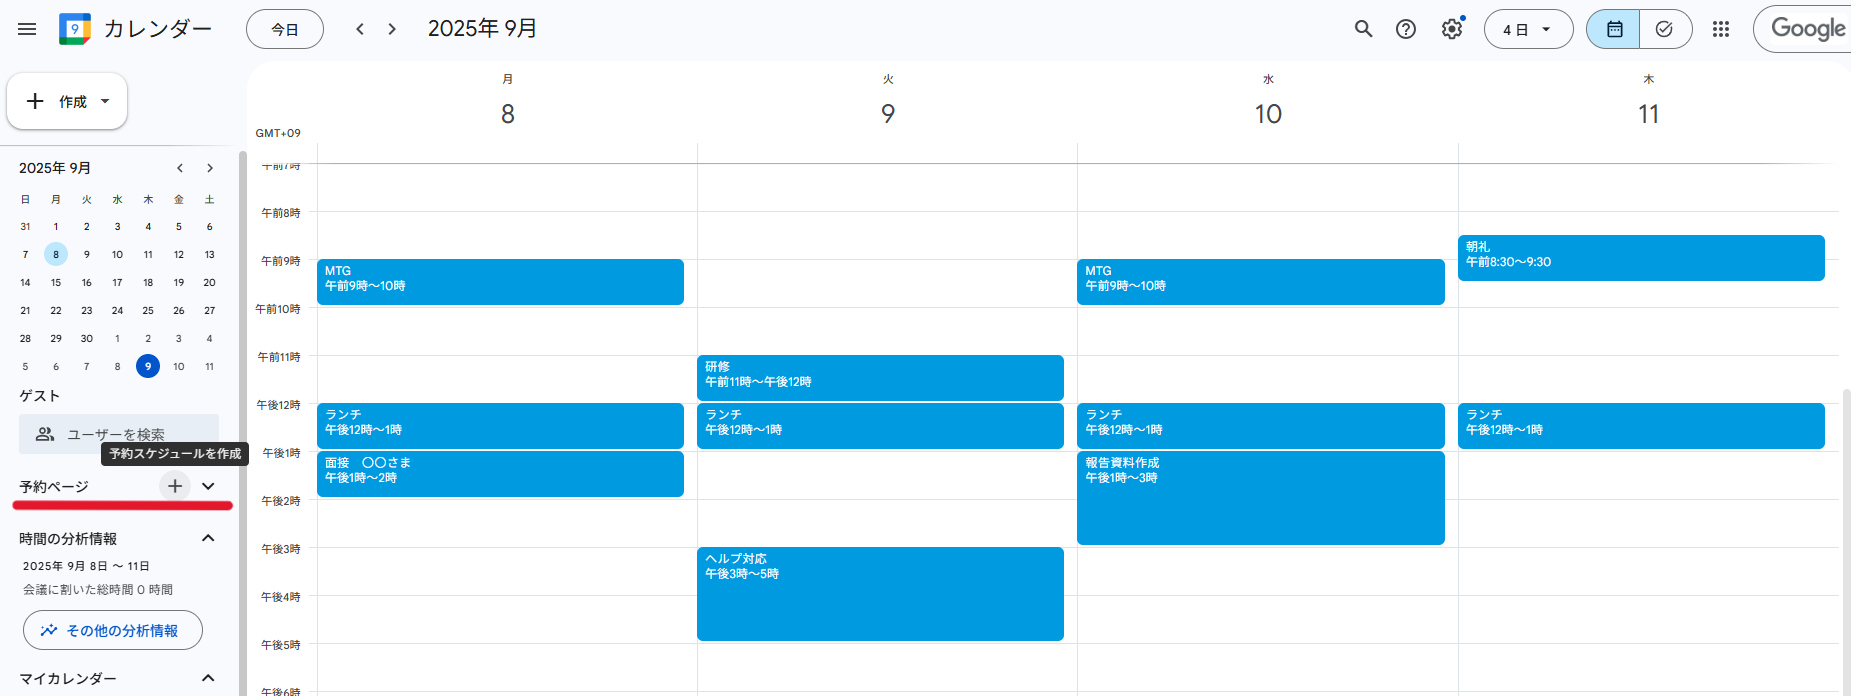The height and width of the screenshot is (696, 1851).
Task: Collapse the マイカレンダー section
Action: (208, 678)
